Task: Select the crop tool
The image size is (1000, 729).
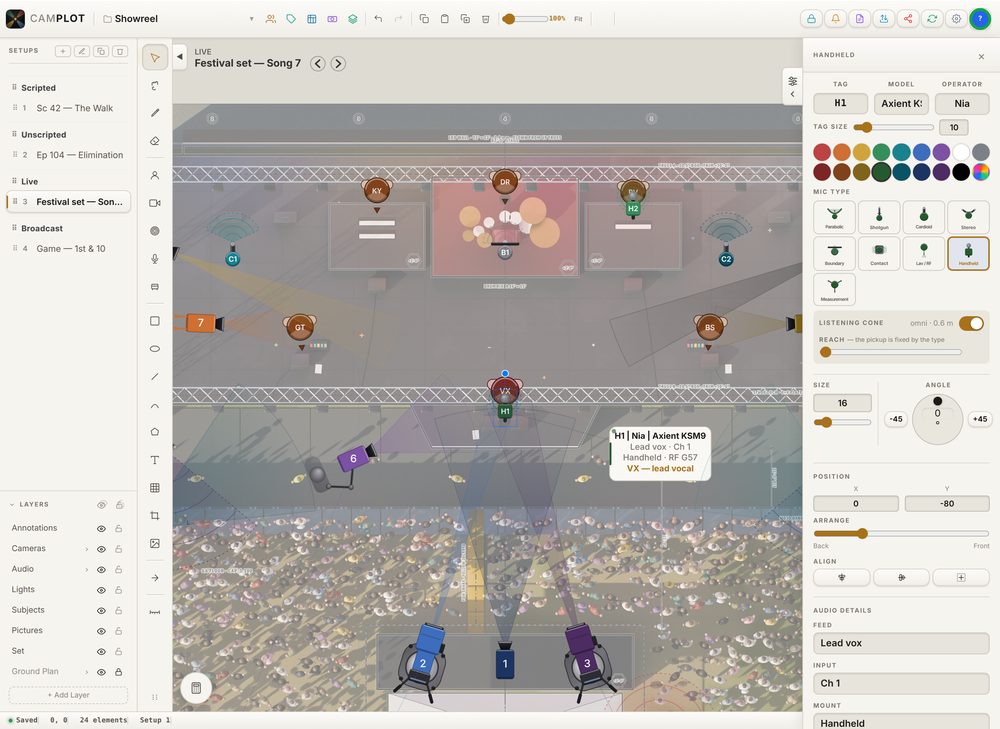Action: 155,515
